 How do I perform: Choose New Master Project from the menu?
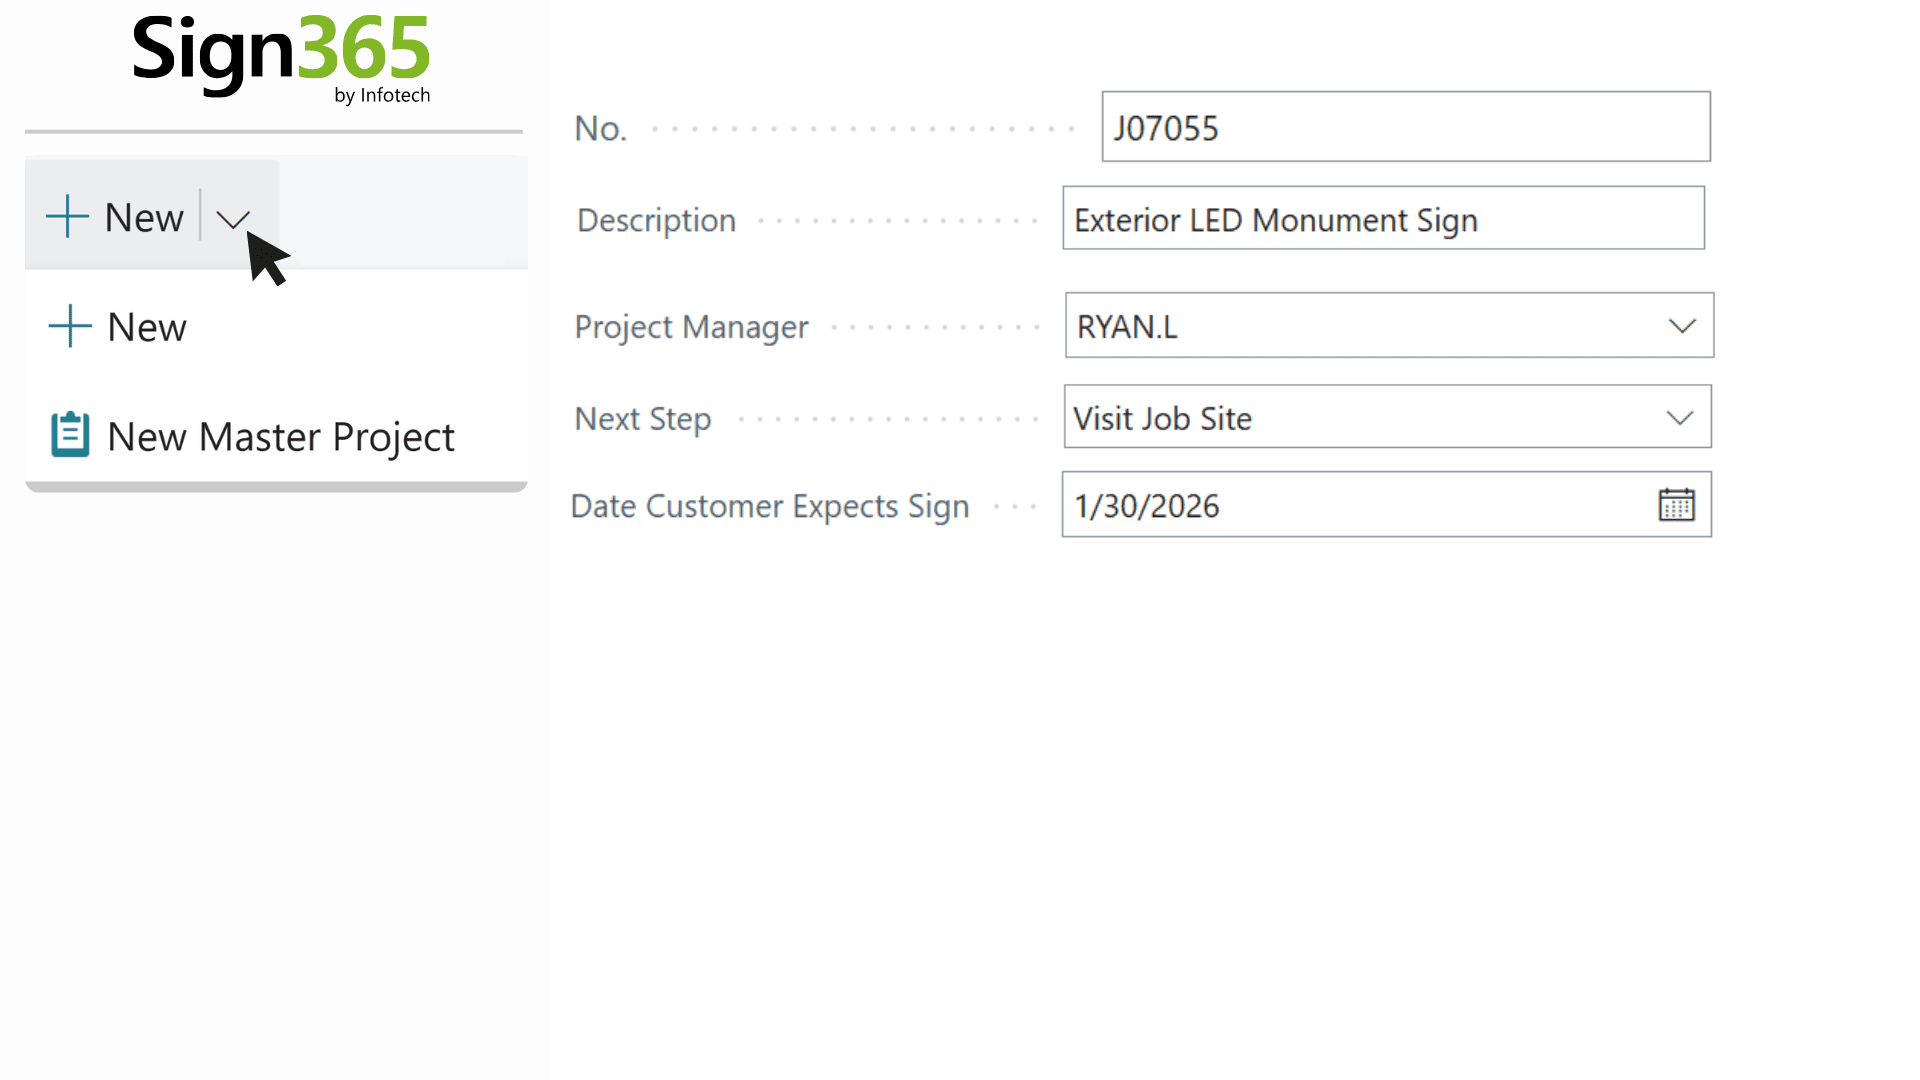pyautogui.click(x=281, y=437)
